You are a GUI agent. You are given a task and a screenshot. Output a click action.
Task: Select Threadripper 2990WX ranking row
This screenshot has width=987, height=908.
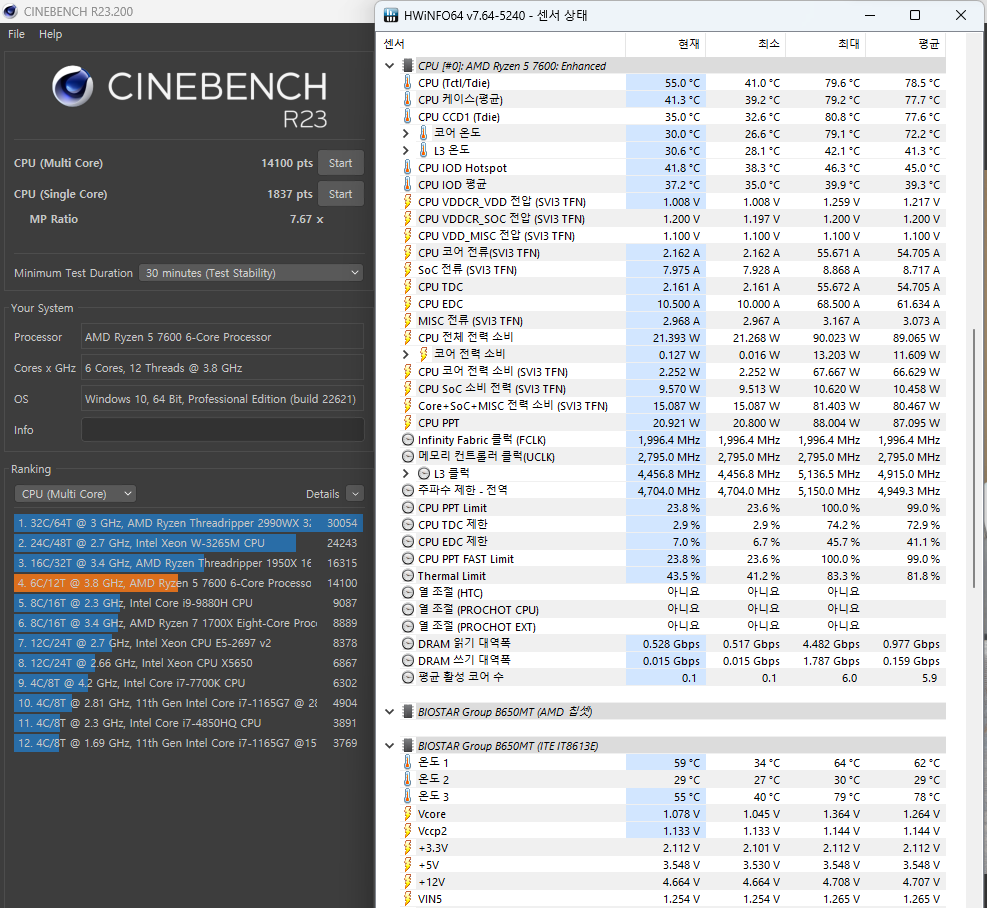click(188, 523)
